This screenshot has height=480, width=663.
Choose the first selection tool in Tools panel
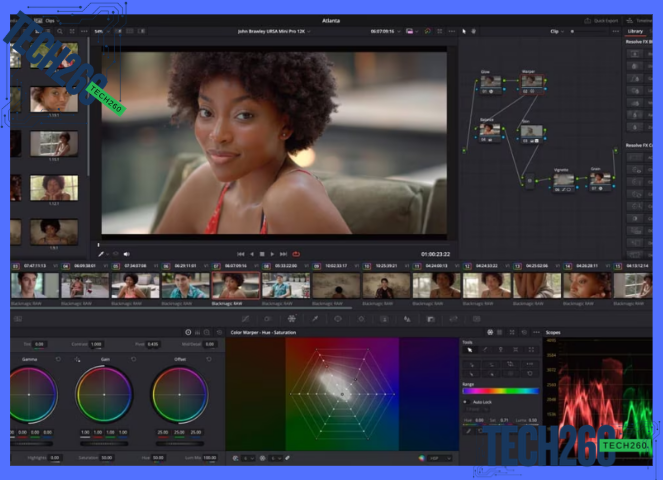click(x=471, y=350)
